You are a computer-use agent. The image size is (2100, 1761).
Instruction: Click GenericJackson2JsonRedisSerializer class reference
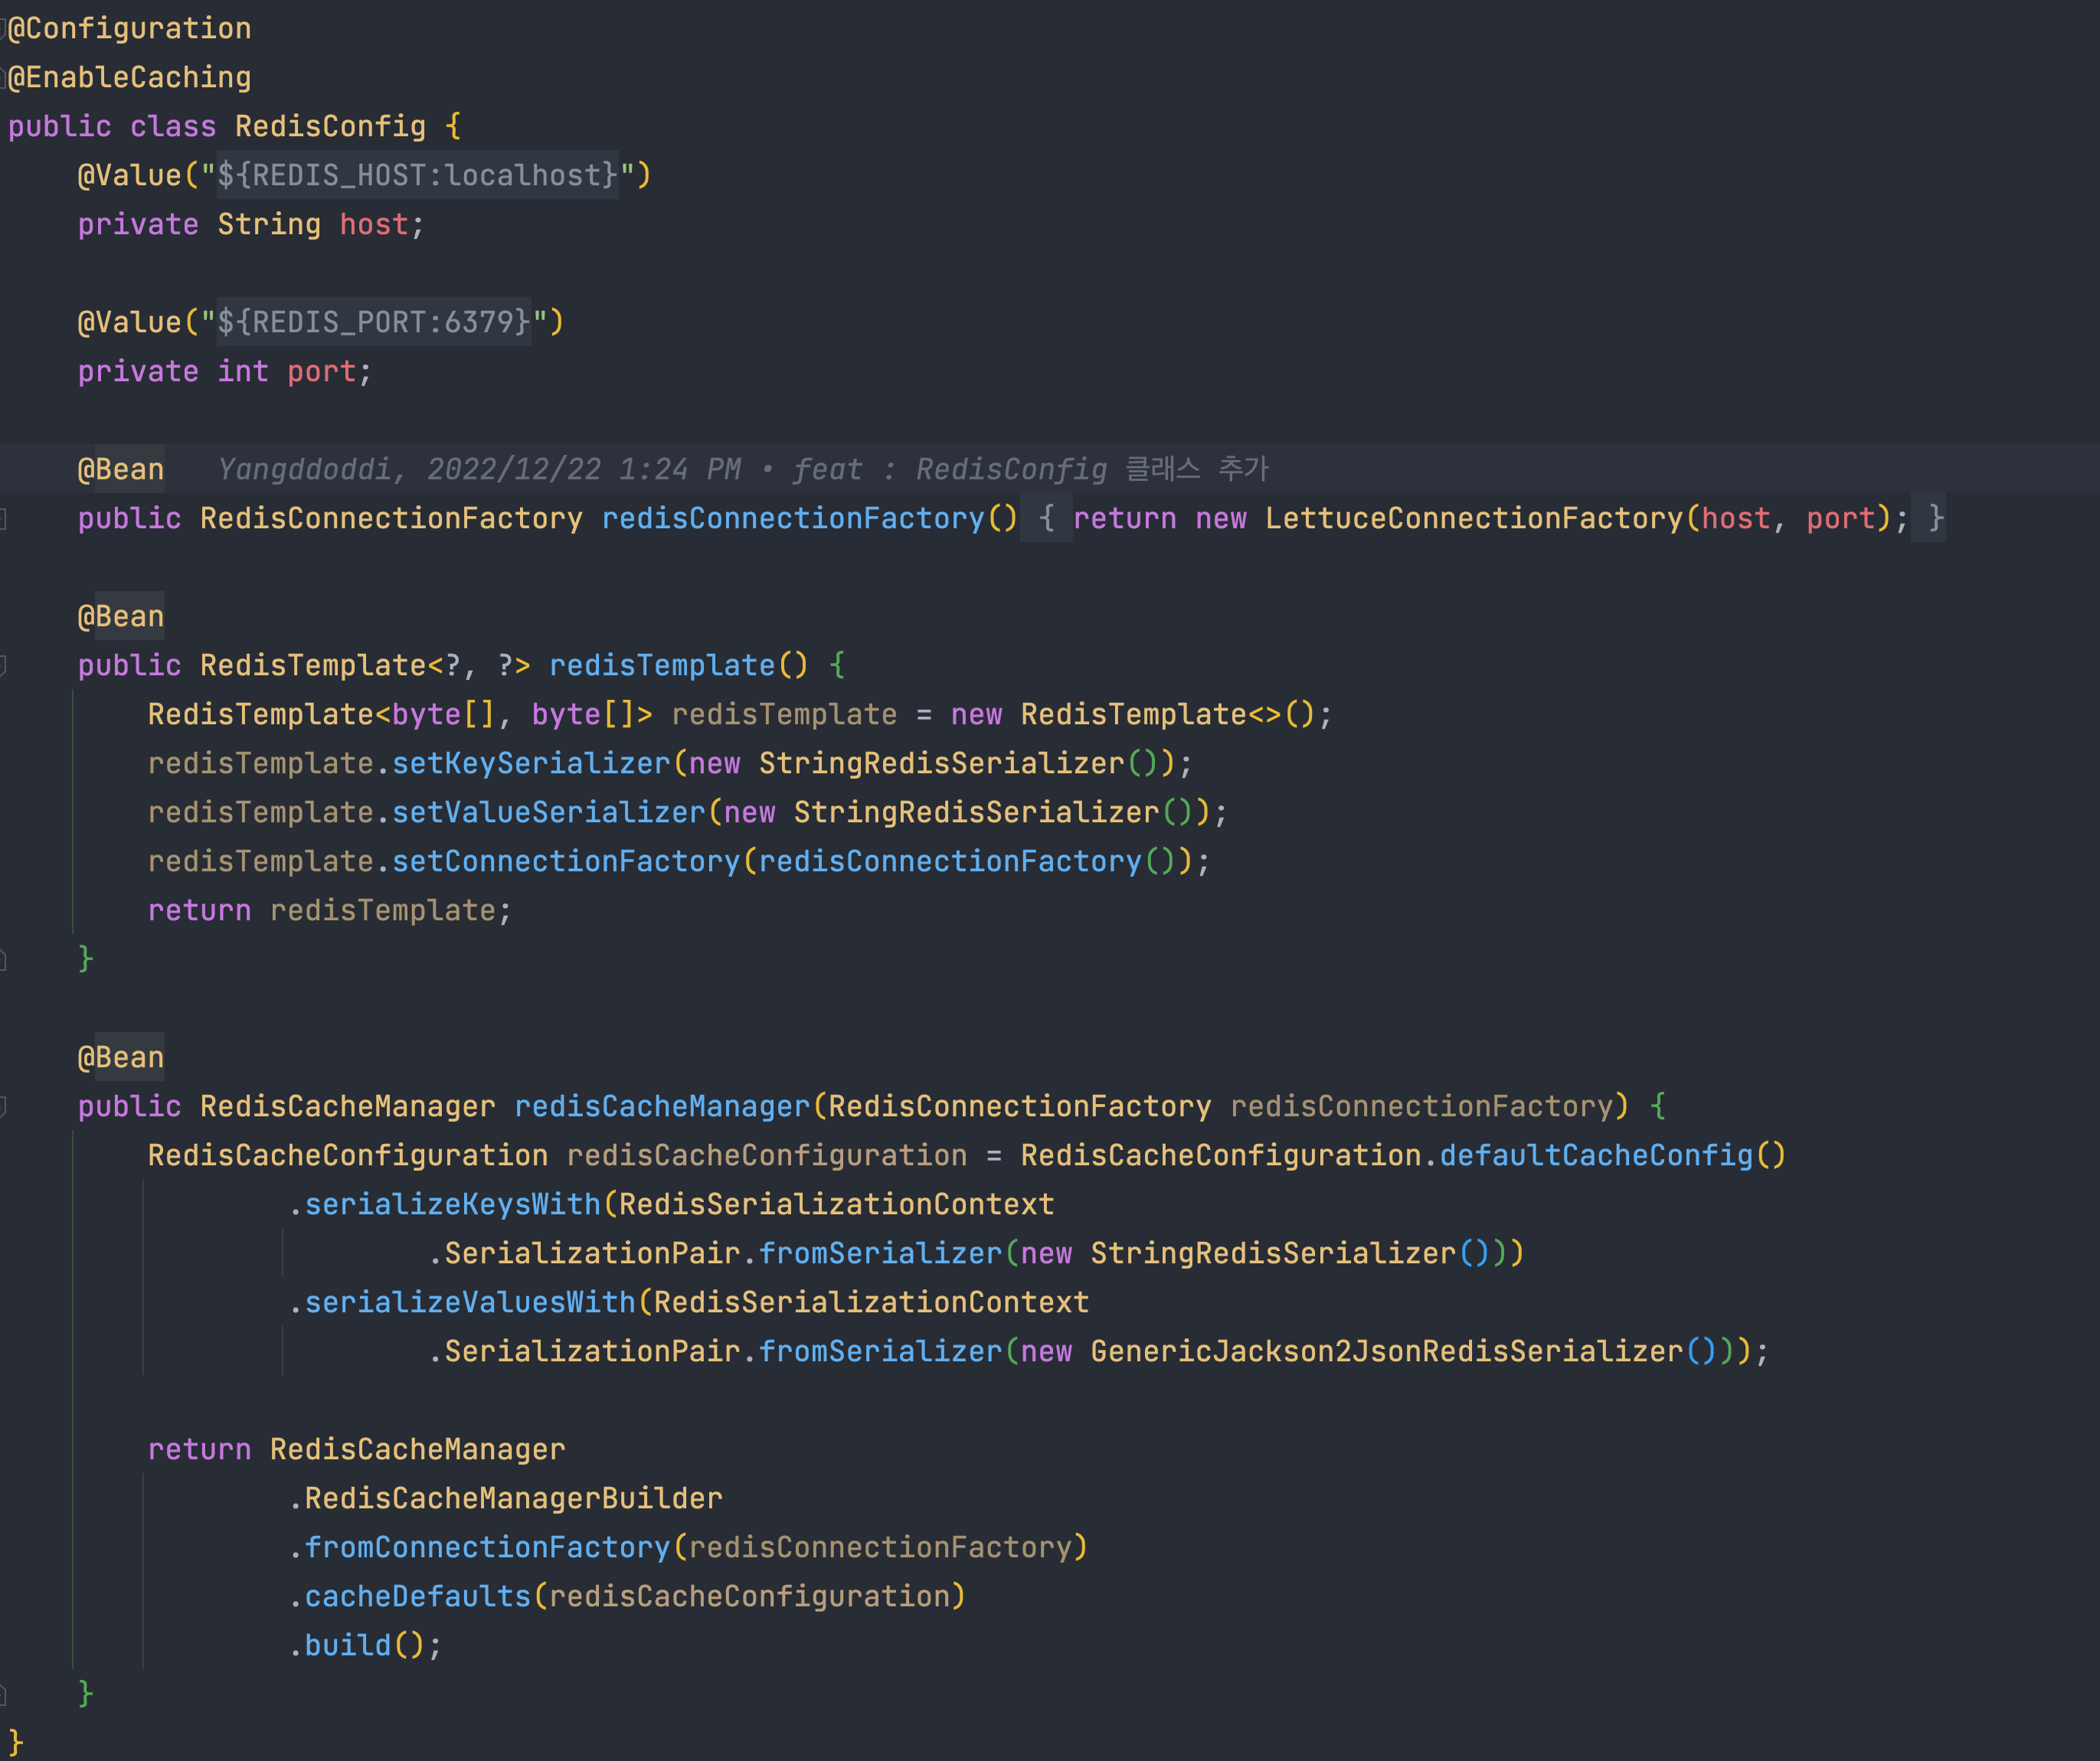coord(1386,1351)
